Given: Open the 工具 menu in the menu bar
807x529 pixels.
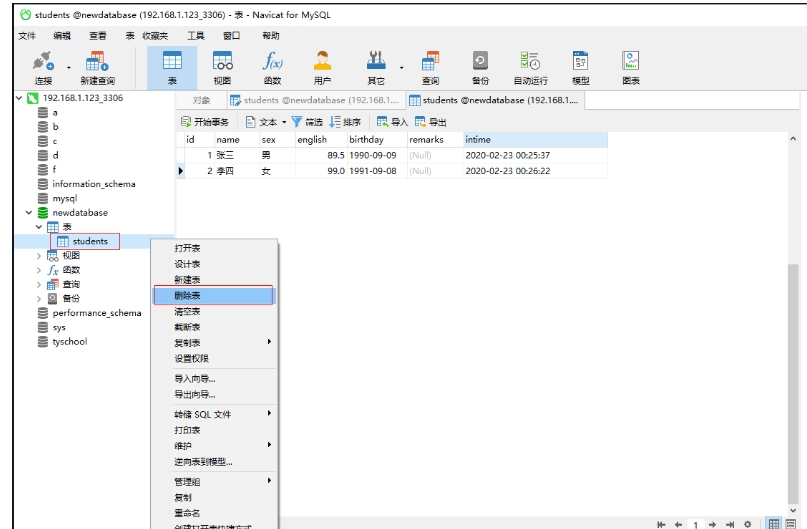Looking at the screenshot, I should 197,36.
